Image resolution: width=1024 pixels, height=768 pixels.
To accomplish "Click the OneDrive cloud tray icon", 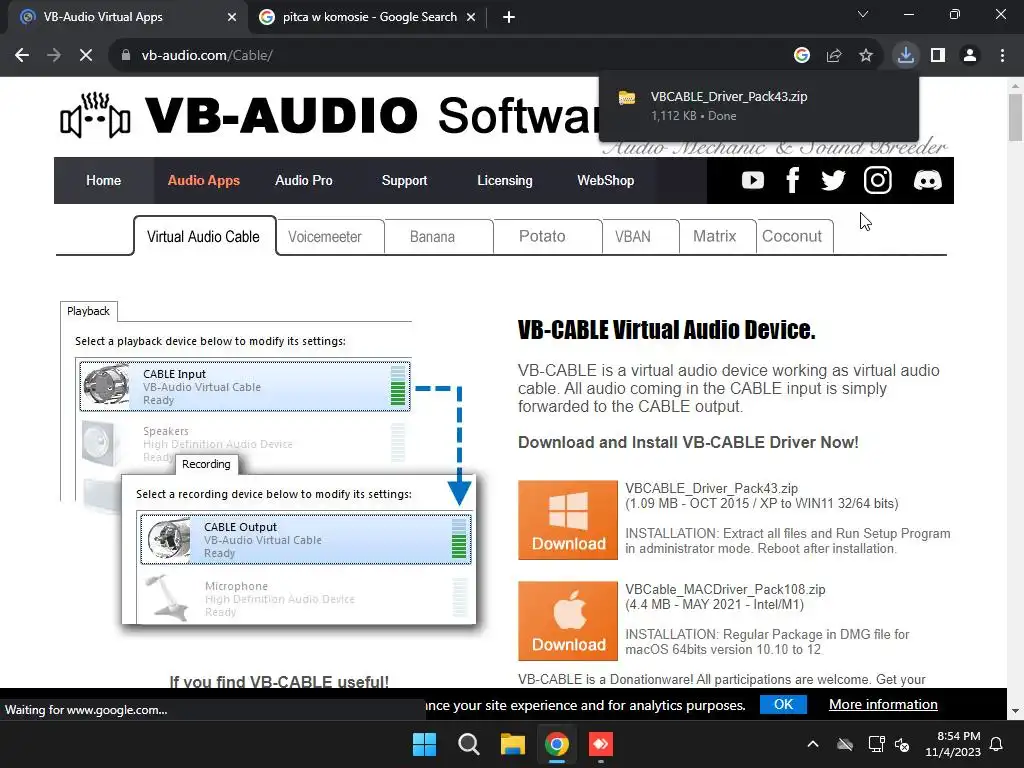I will click(x=845, y=744).
